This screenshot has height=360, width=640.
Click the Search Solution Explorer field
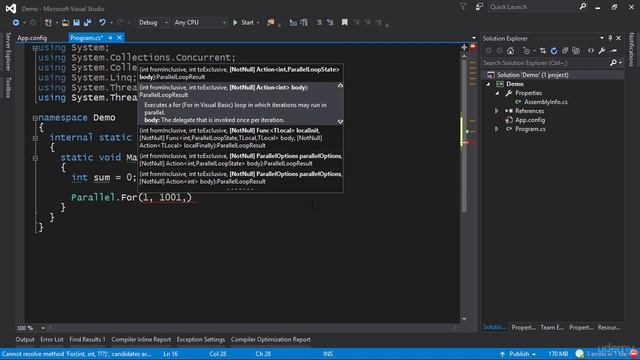coord(546,63)
